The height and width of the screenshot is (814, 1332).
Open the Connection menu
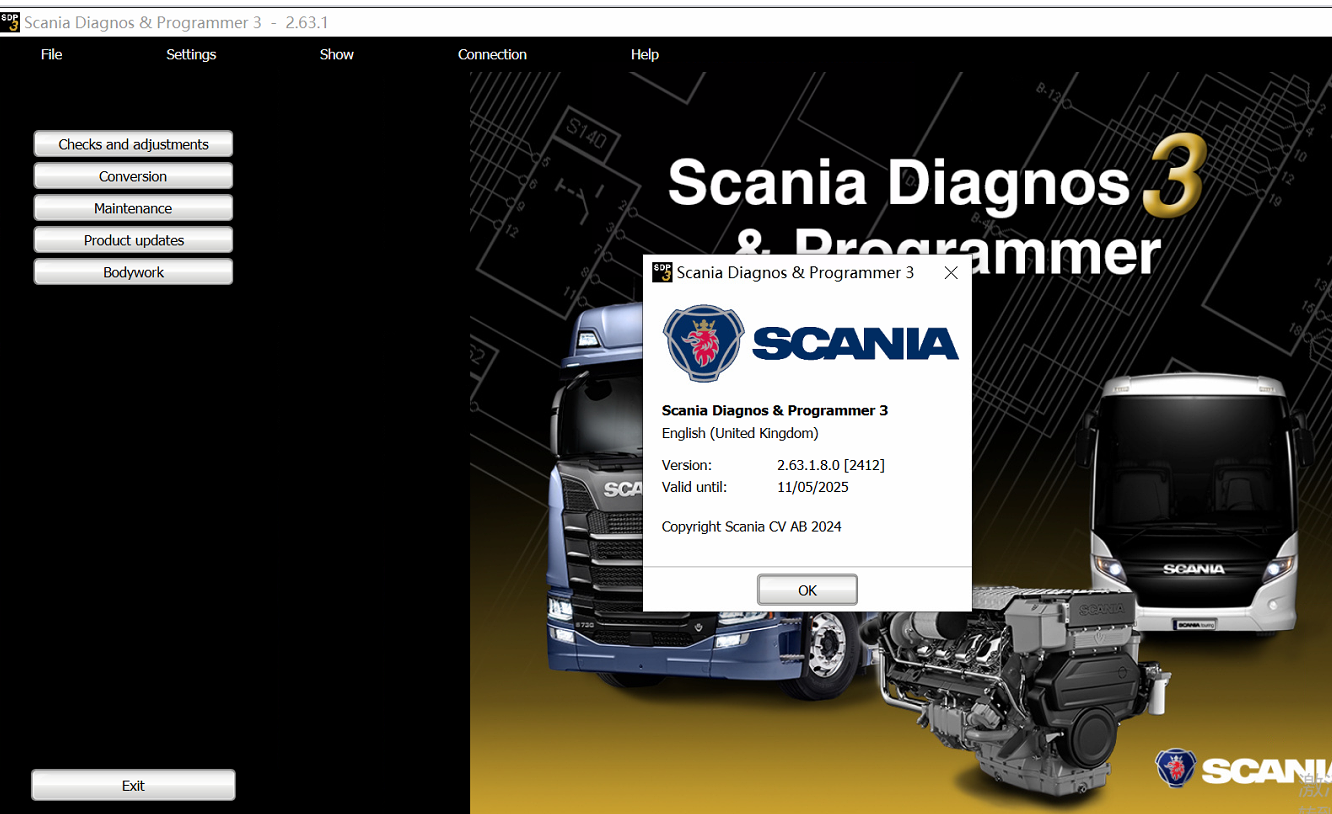492,54
